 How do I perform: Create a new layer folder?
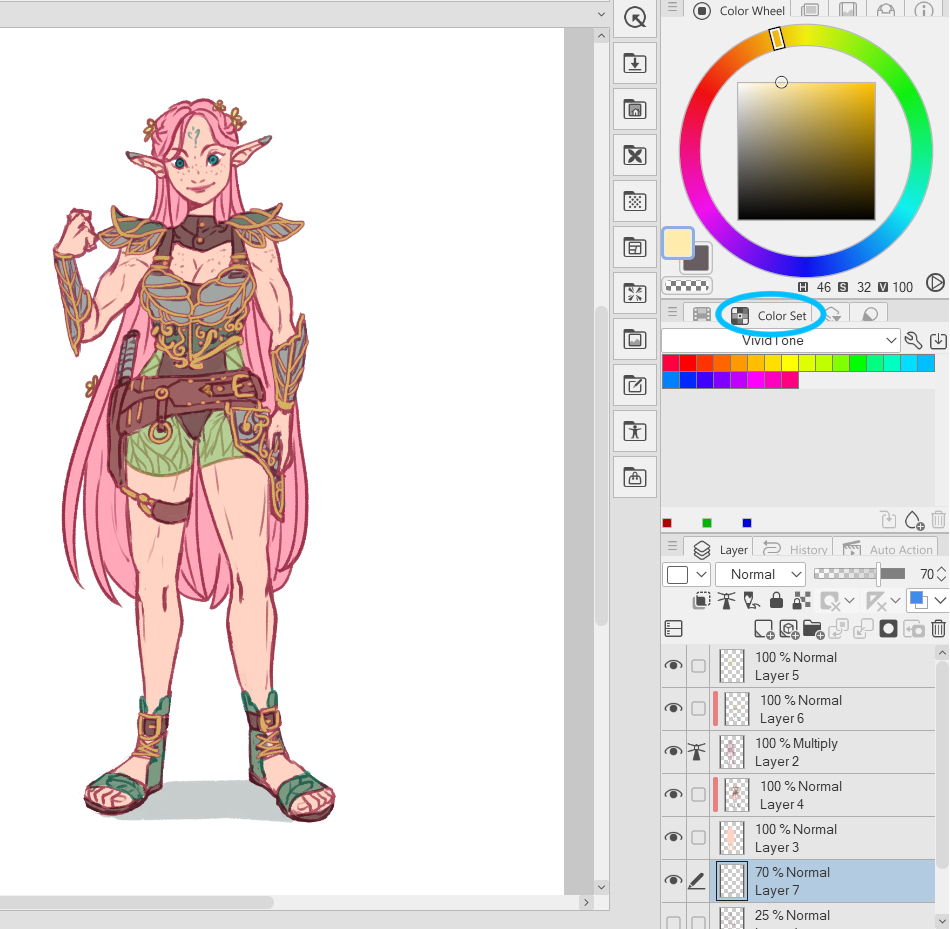pyautogui.click(x=812, y=629)
